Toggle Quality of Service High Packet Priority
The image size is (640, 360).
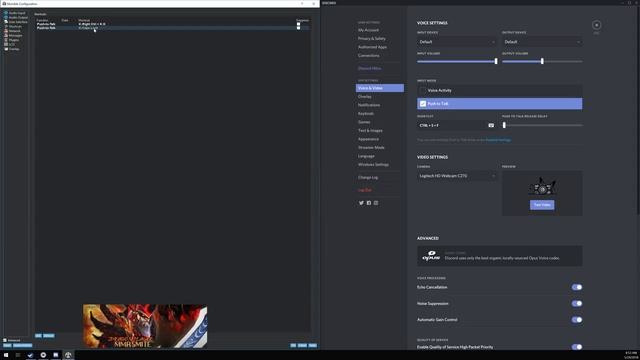(x=577, y=347)
